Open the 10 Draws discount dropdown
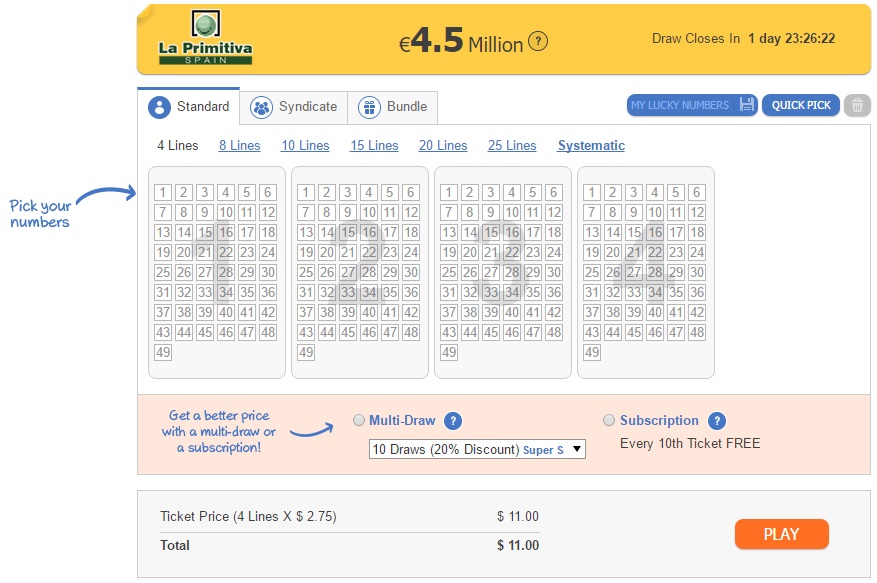 (x=477, y=449)
